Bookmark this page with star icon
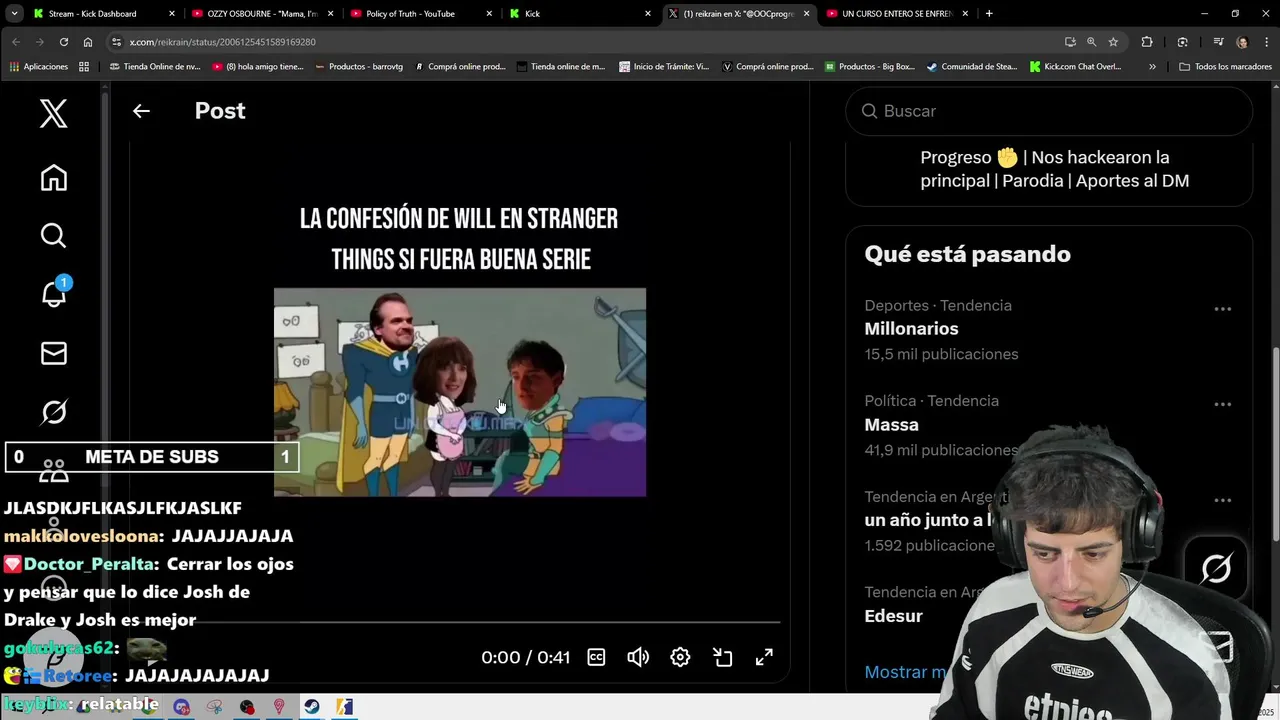The height and width of the screenshot is (720, 1280). point(1113,42)
